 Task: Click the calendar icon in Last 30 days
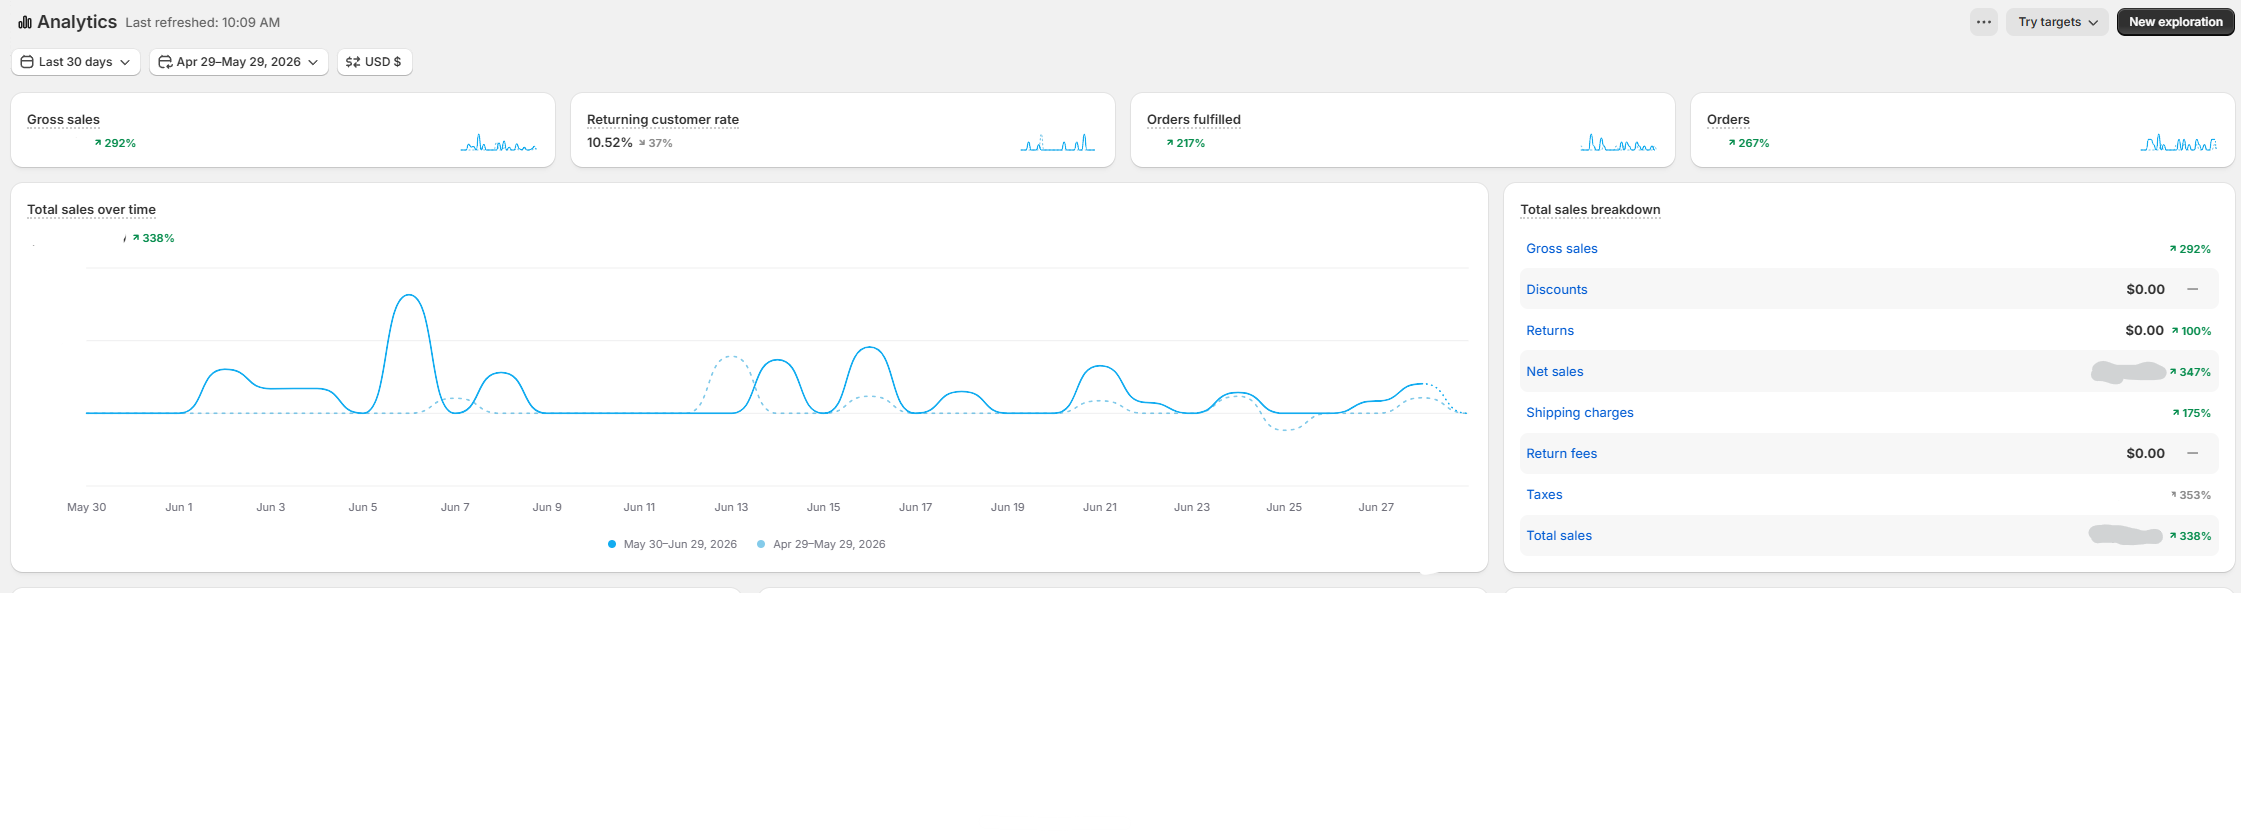(x=27, y=62)
